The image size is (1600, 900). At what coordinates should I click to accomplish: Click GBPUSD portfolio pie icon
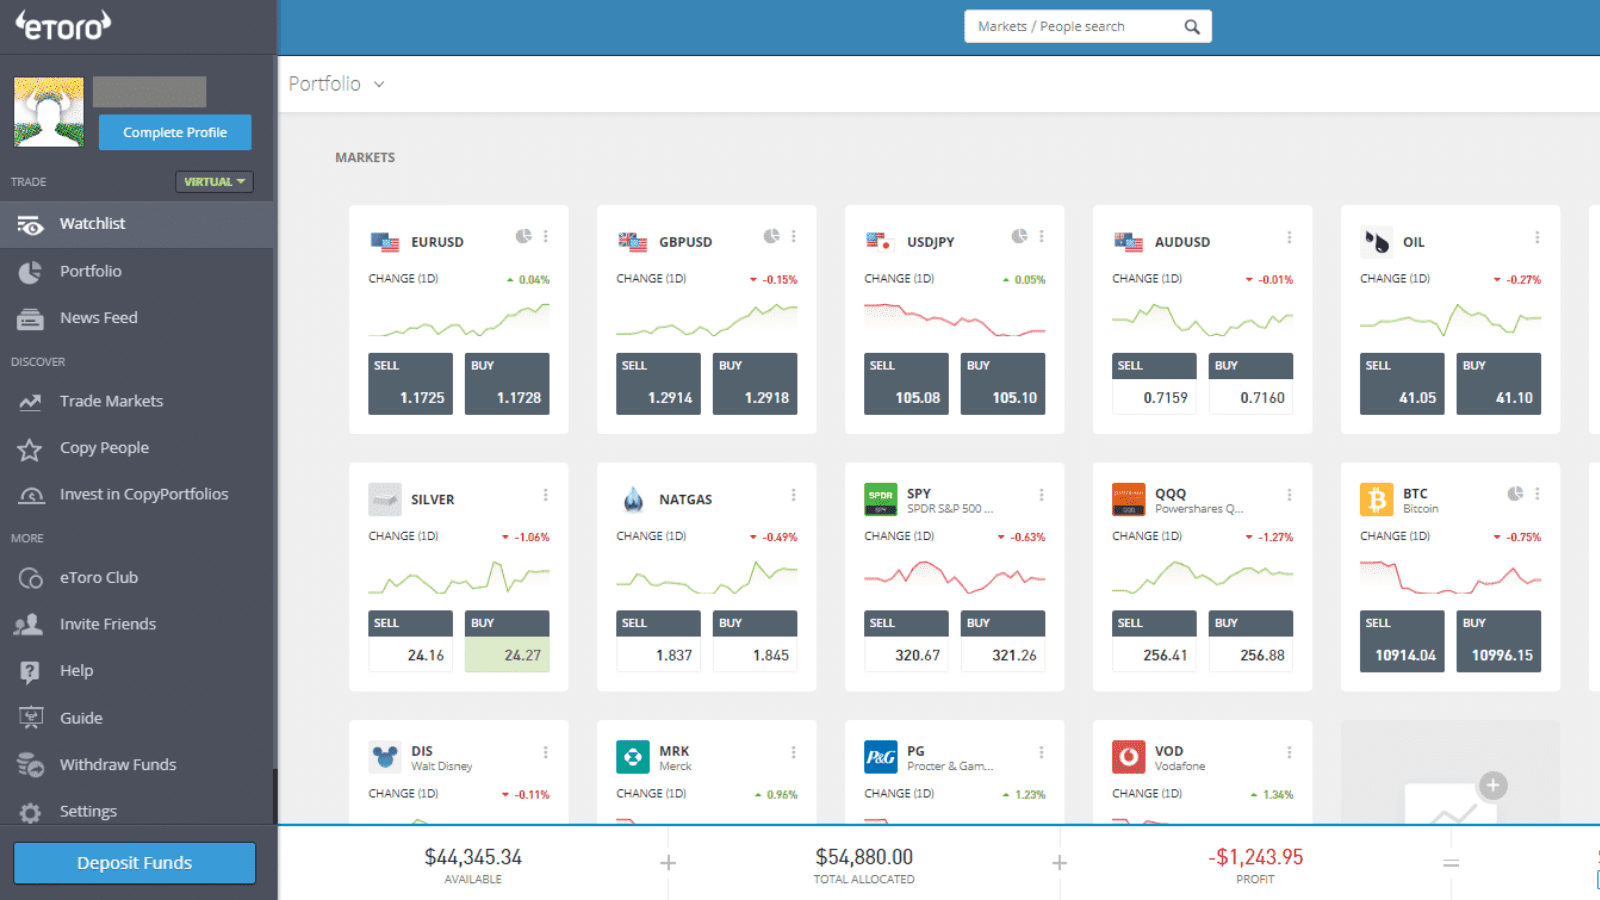coord(771,237)
